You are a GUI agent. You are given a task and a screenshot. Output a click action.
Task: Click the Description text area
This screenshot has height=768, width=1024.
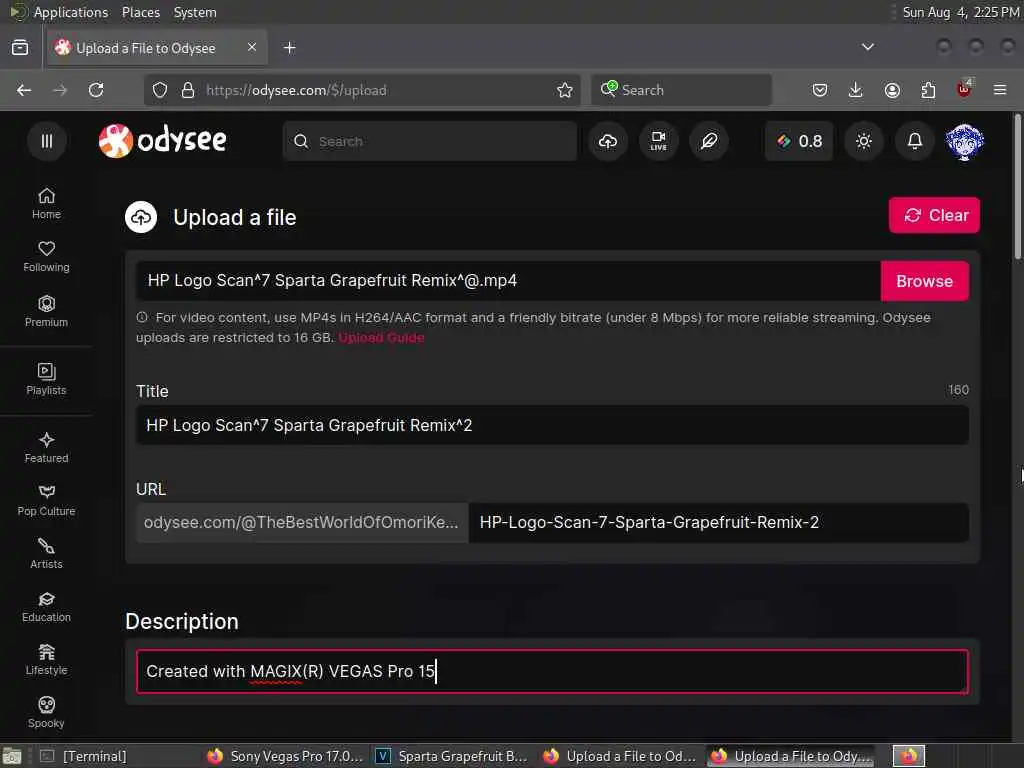pyautogui.click(x=552, y=671)
